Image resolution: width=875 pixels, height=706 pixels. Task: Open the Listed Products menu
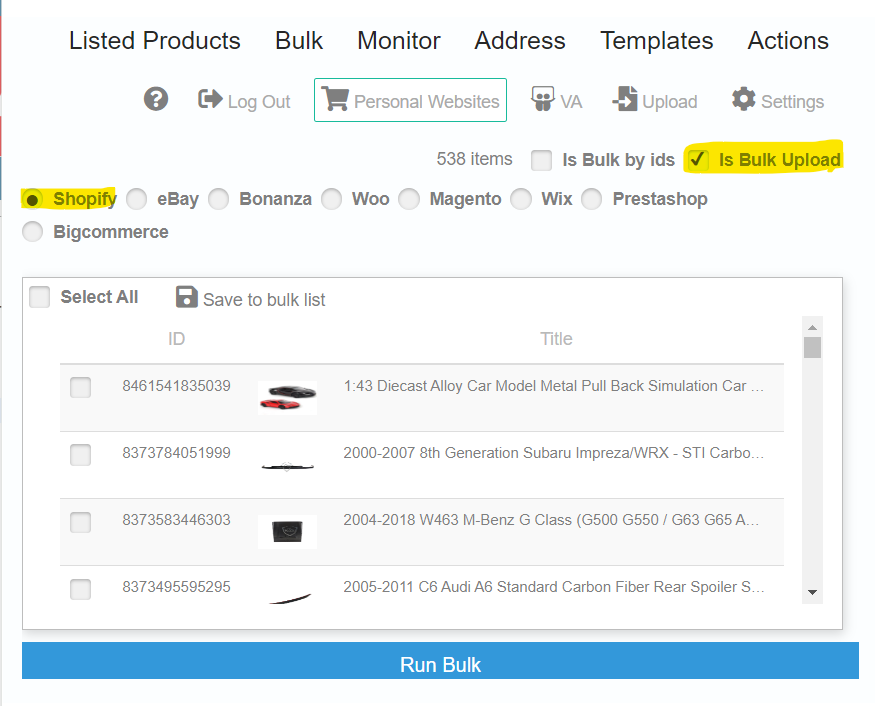coord(155,41)
